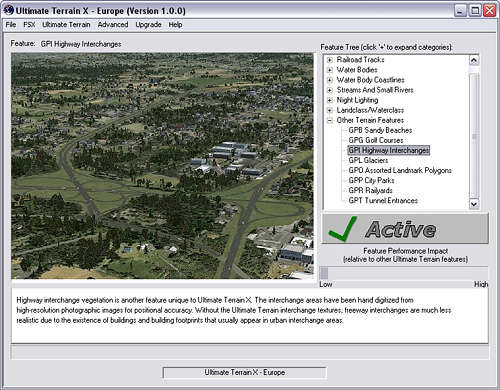Expand Streams And Small Rivers category
The width and height of the screenshot is (500, 390).
pyautogui.click(x=330, y=90)
